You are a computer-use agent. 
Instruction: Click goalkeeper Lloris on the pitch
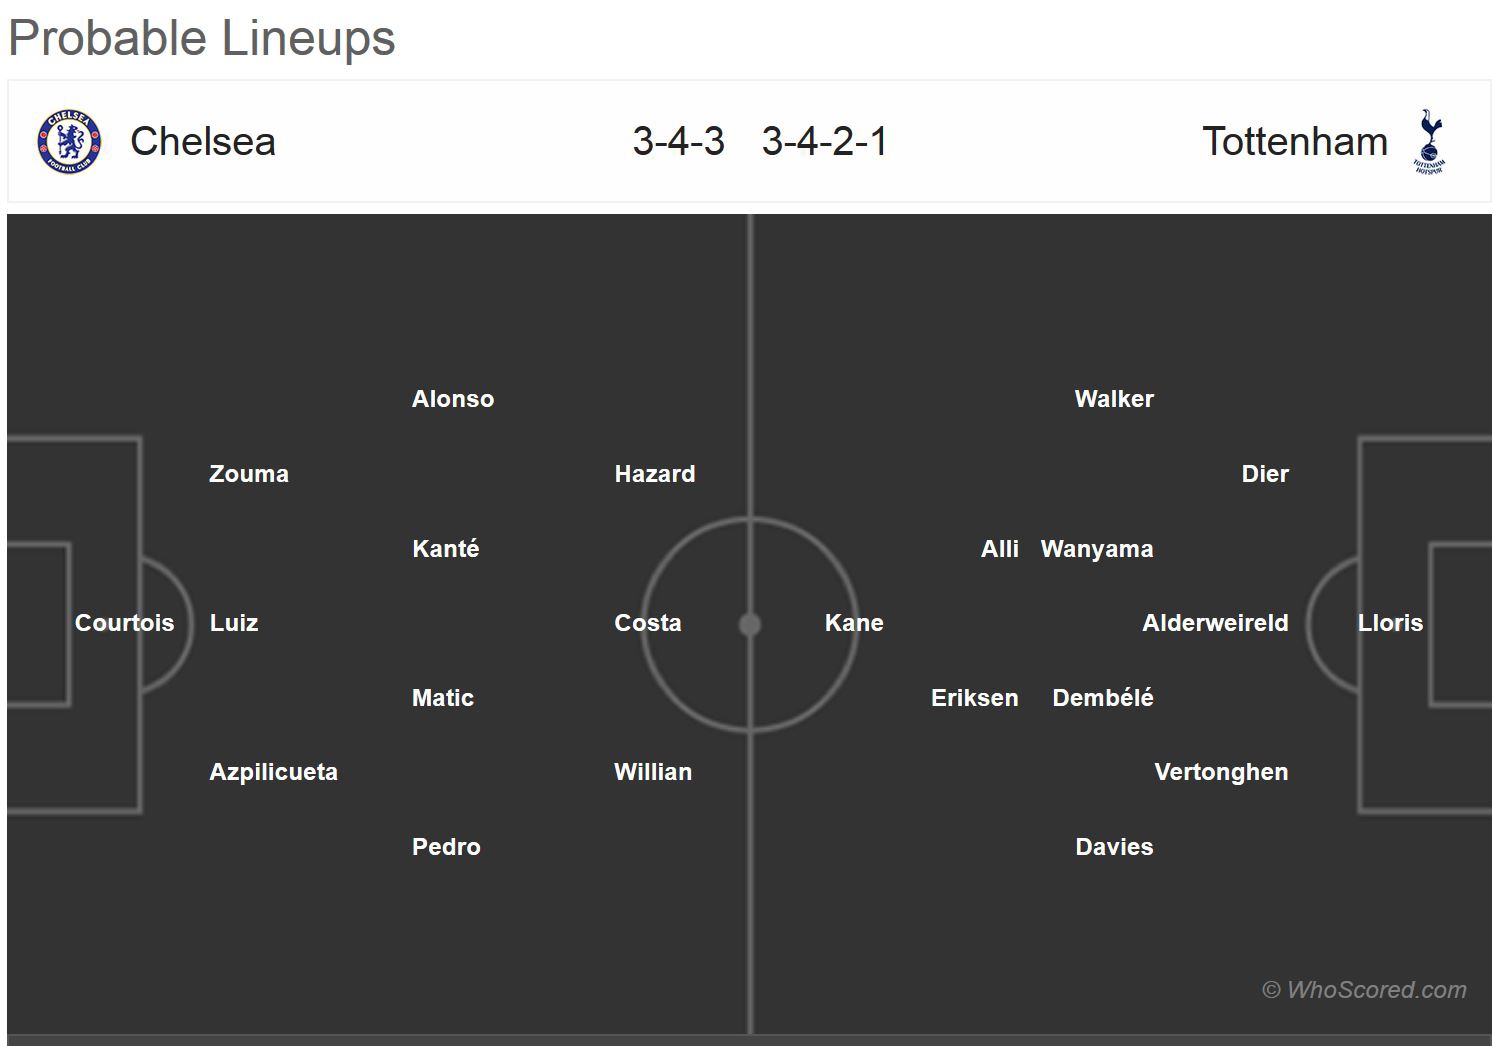pos(1390,623)
